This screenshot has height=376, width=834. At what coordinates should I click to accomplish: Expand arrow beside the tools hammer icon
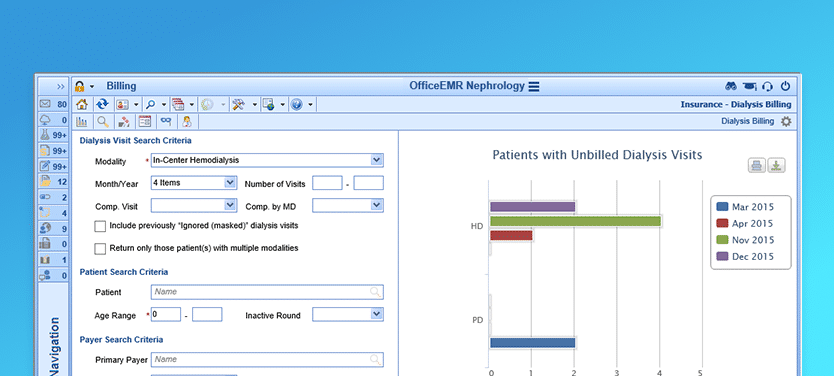pyautogui.click(x=254, y=105)
